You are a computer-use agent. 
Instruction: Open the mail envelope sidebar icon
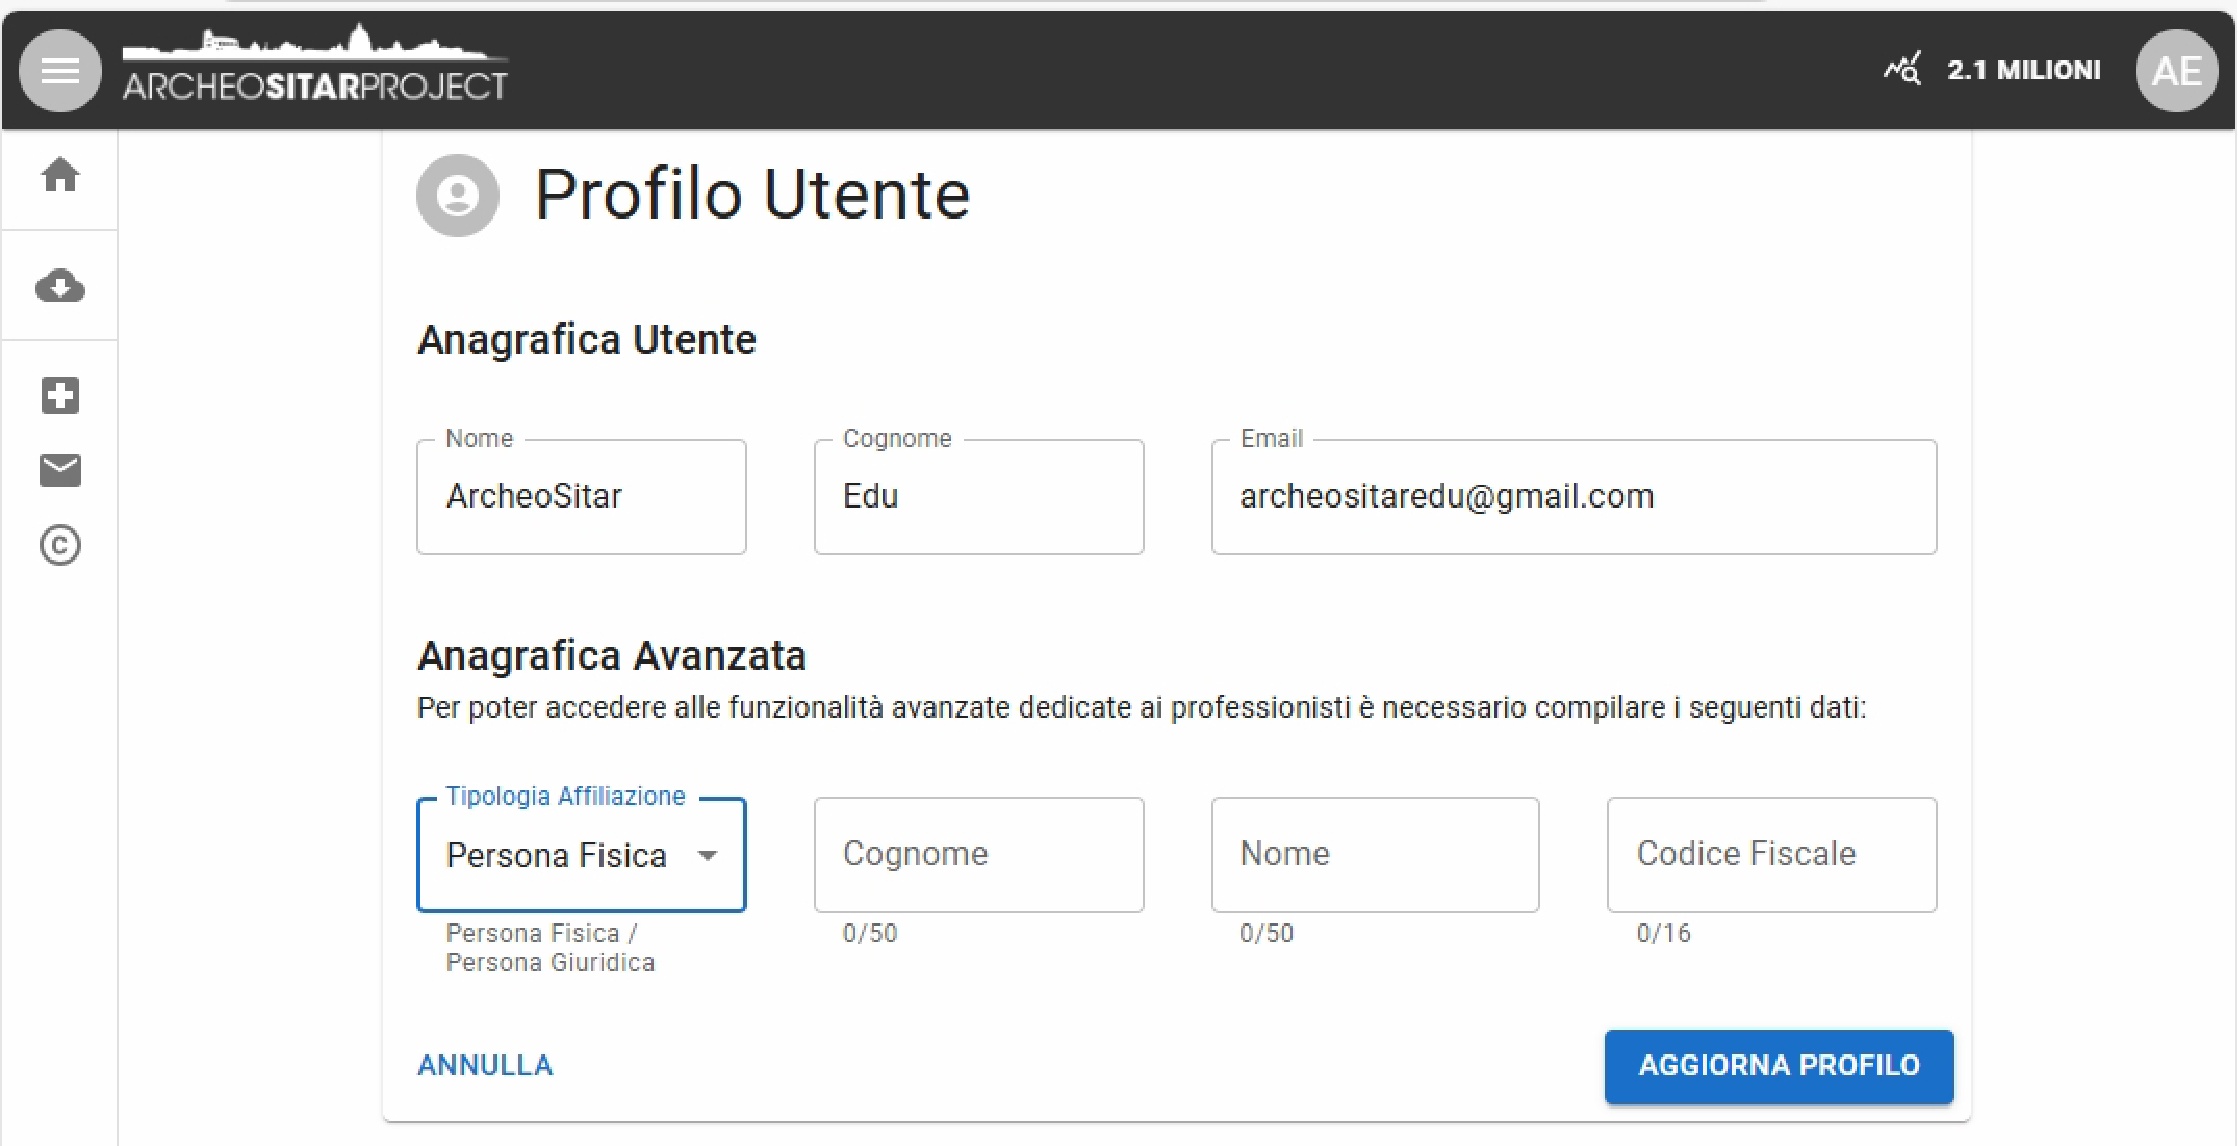point(60,470)
